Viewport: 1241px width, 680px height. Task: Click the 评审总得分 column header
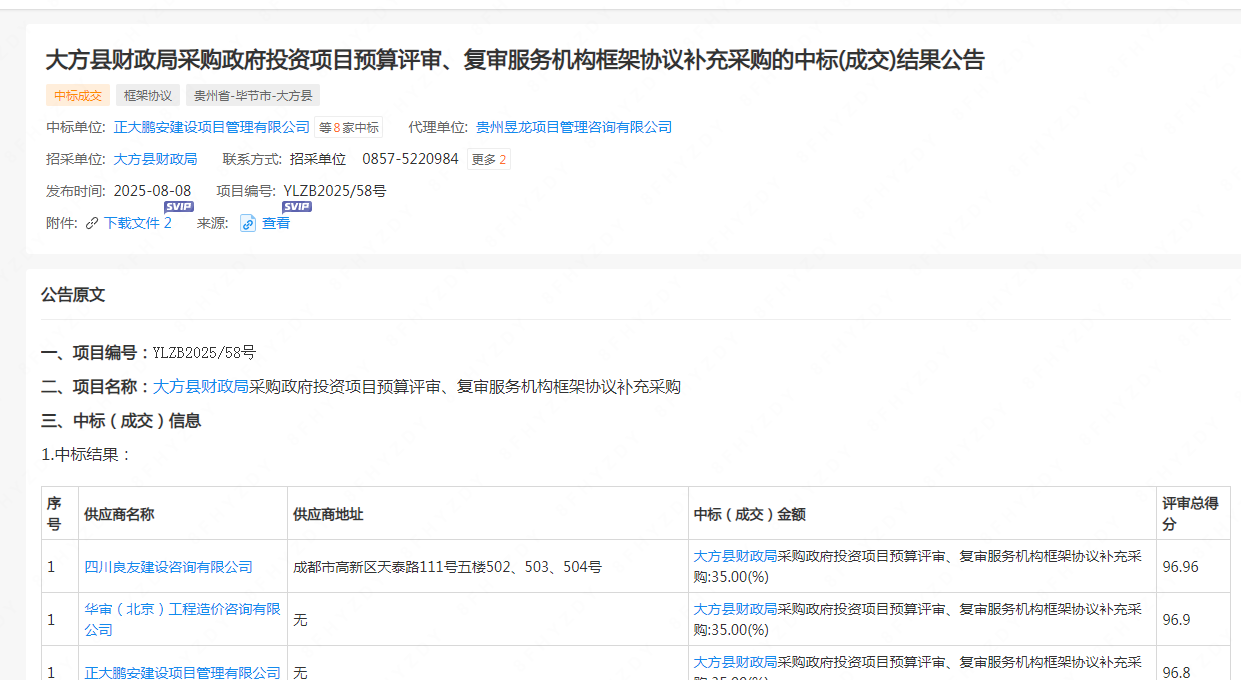click(x=1190, y=514)
